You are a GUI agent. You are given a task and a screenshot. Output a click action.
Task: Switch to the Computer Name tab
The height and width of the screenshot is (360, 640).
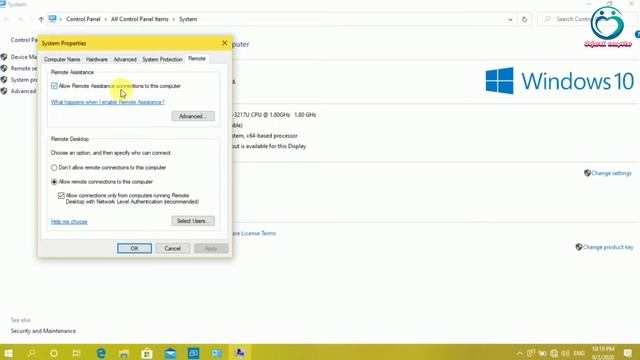tap(62, 60)
